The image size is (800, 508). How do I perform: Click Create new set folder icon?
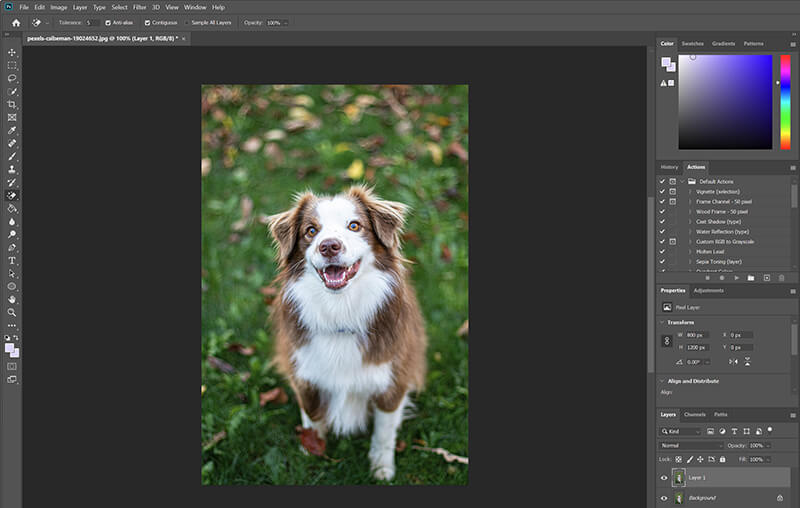click(x=751, y=278)
